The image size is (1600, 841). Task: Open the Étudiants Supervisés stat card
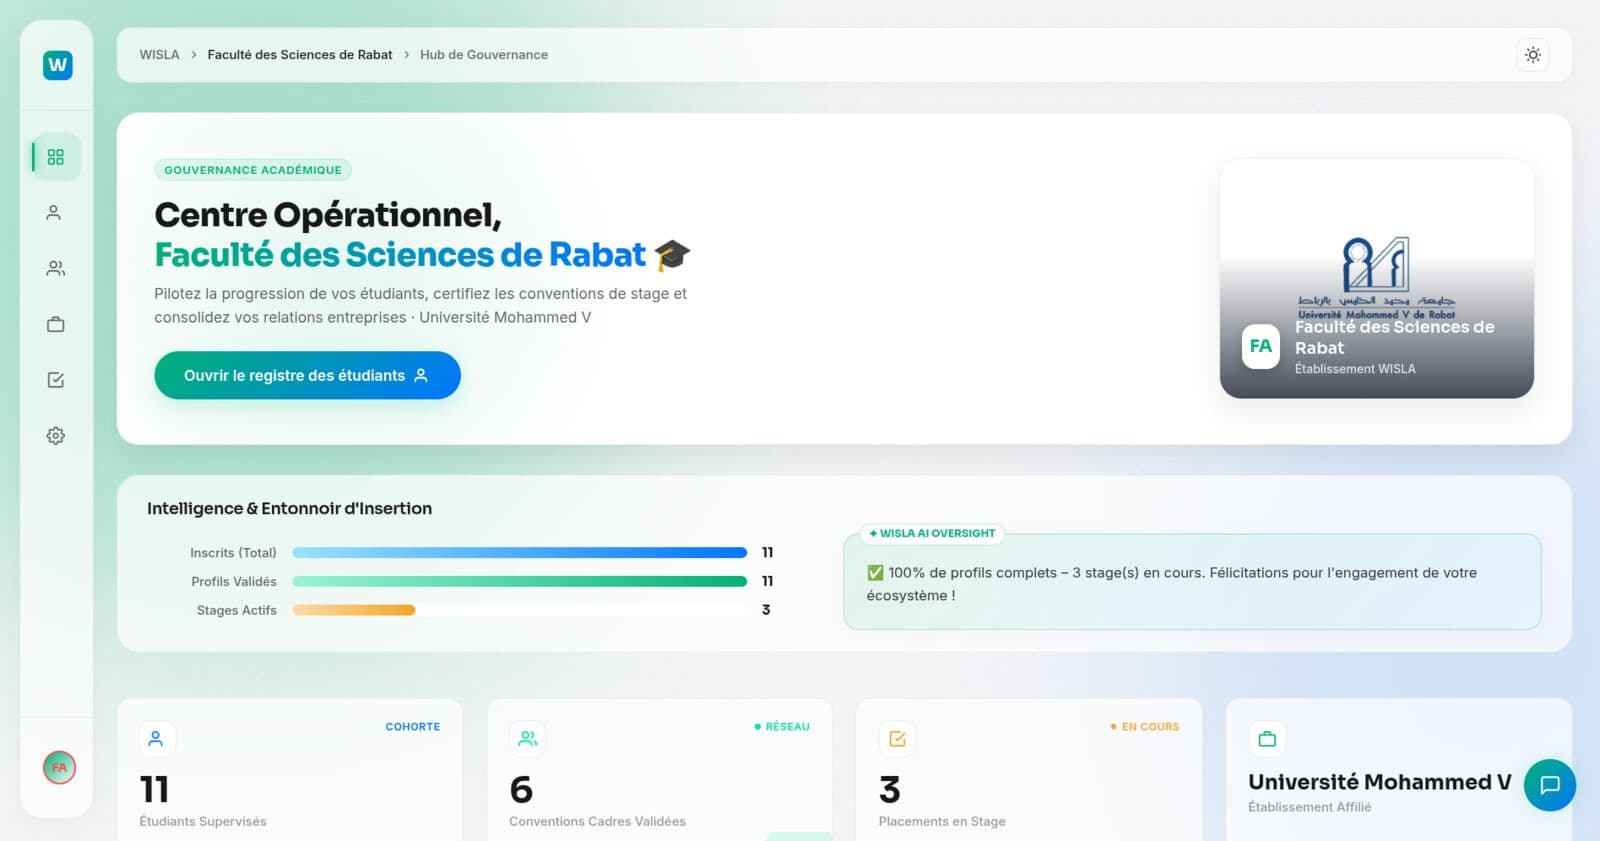click(x=290, y=770)
